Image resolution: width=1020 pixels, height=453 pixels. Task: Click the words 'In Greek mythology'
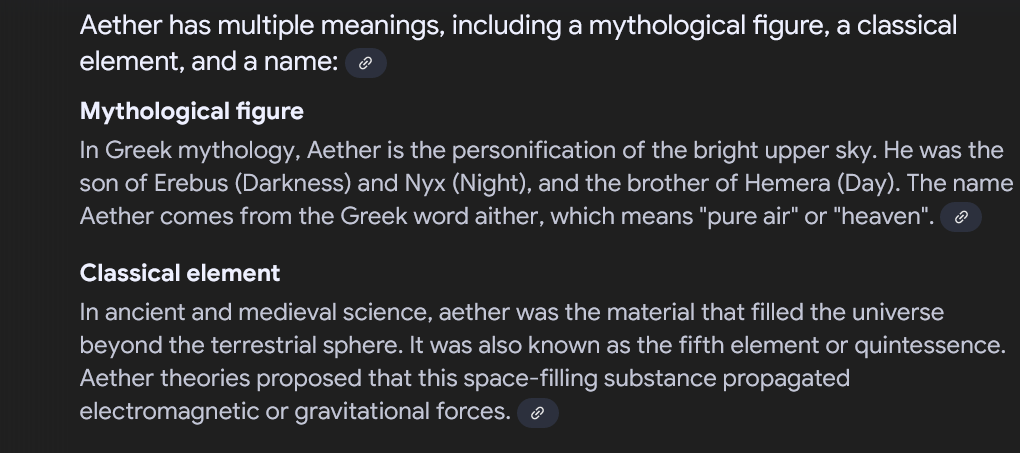[x=189, y=151]
